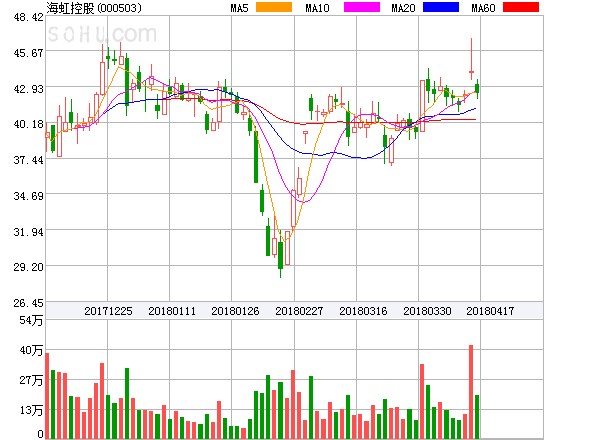Click the red MA60 legend swatch
This screenshot has height=440, width=600.
(521, 7)
